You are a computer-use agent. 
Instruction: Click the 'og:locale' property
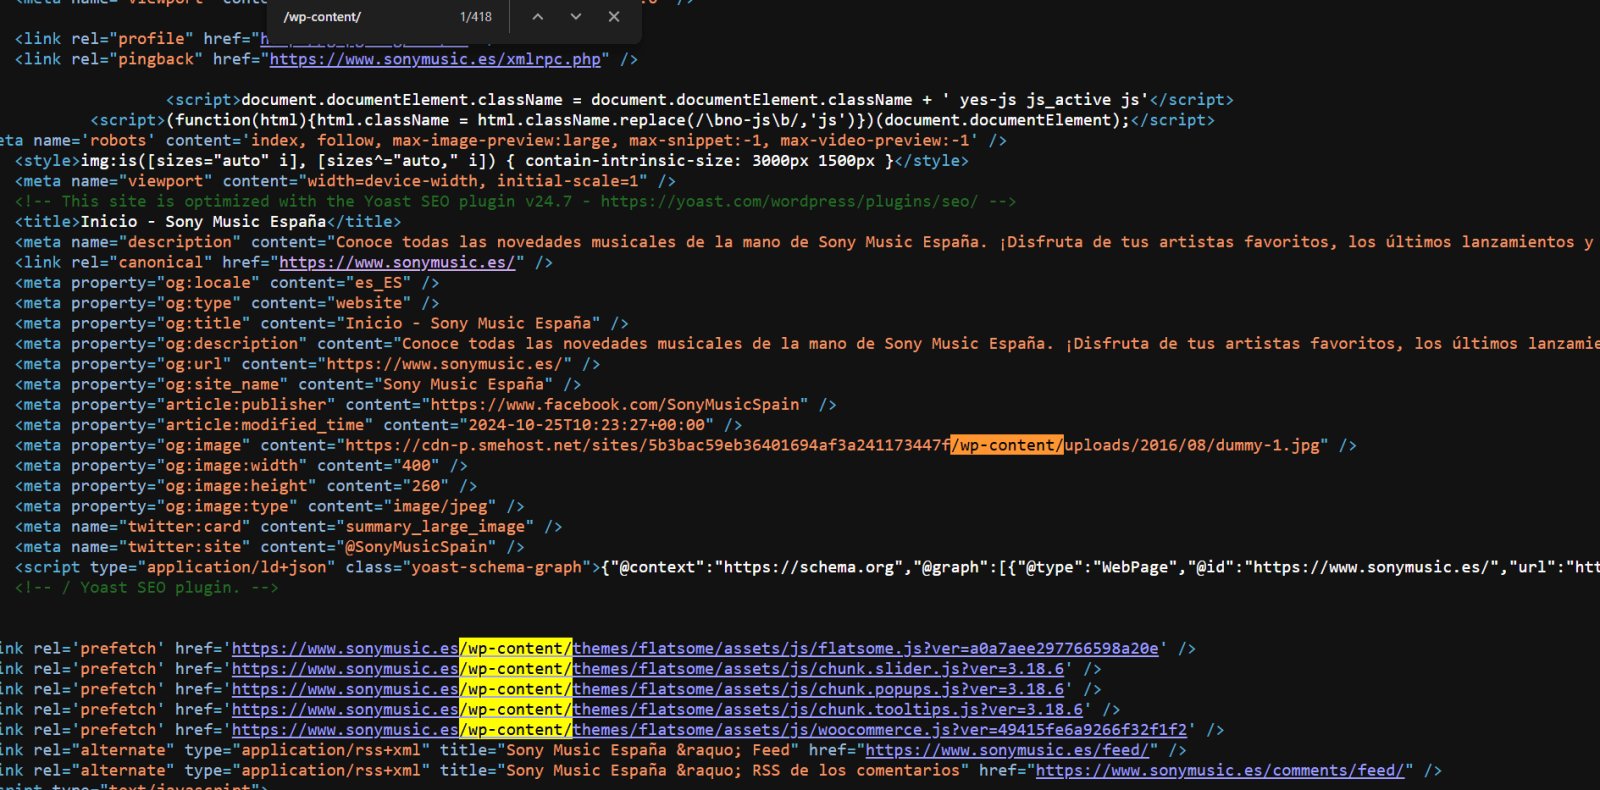pyautogui.click(x=208, y=283)
